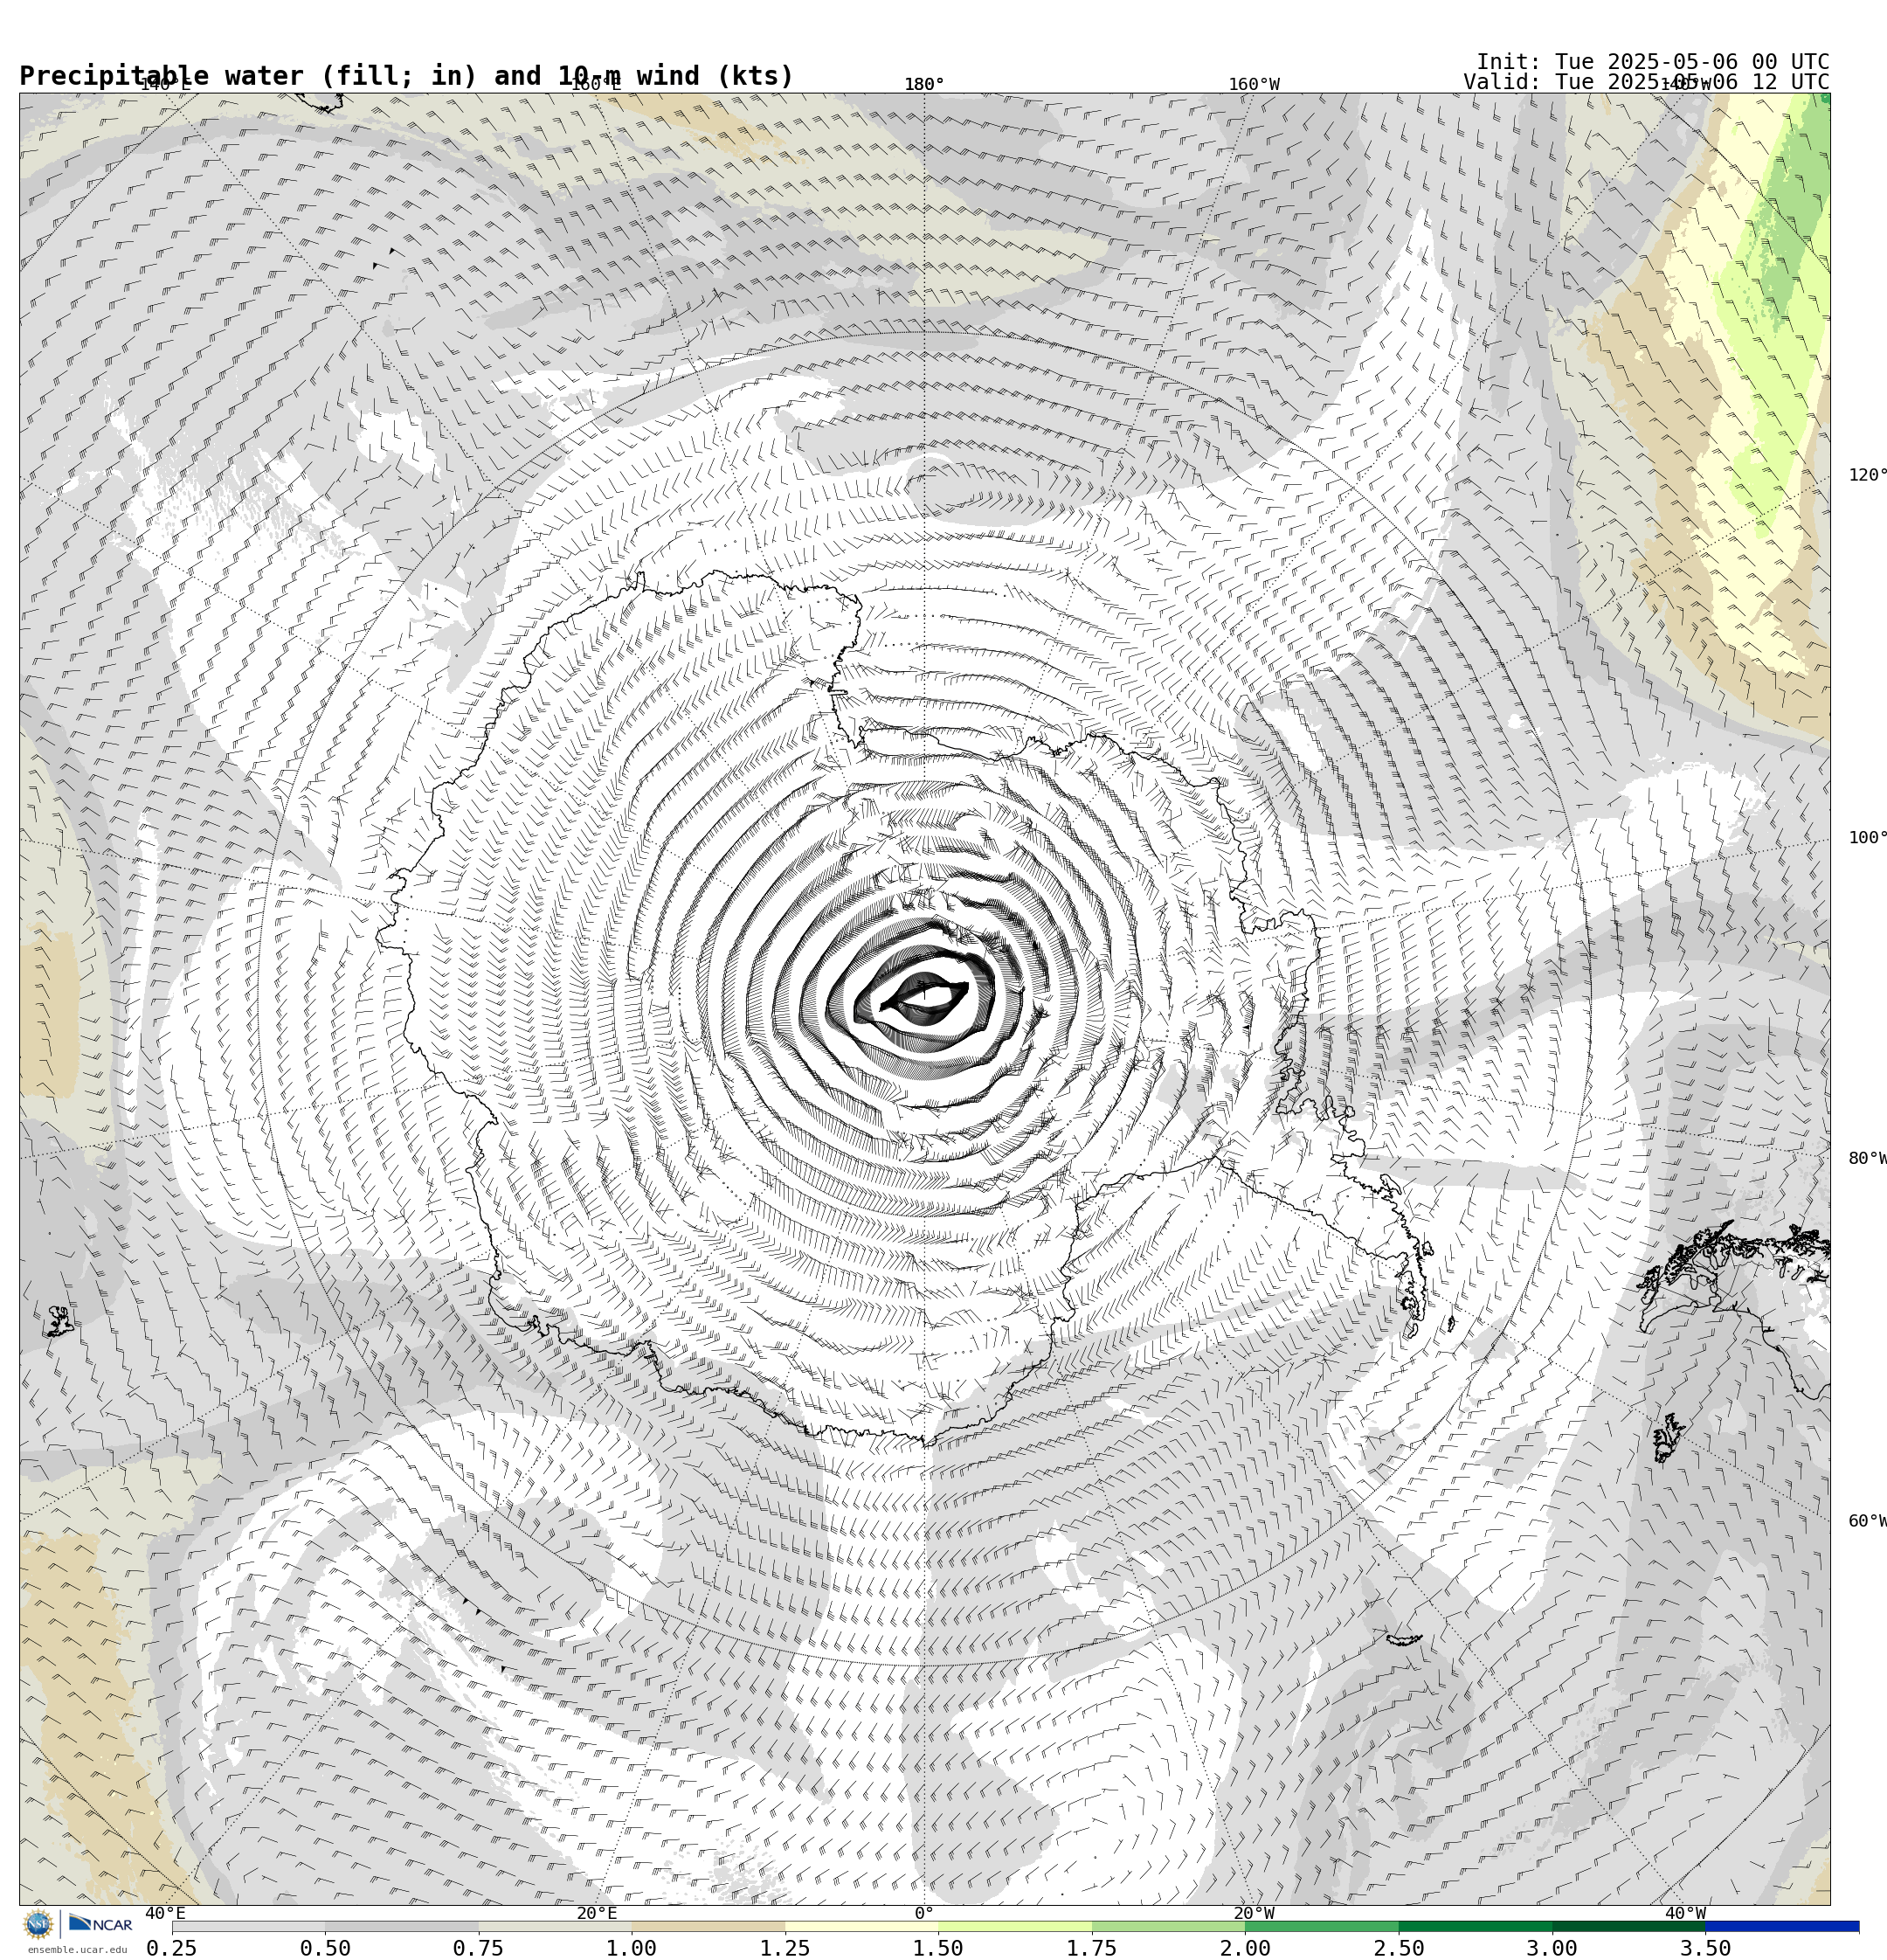Click the 100° longitude label on right edge

coord(1867,838)
